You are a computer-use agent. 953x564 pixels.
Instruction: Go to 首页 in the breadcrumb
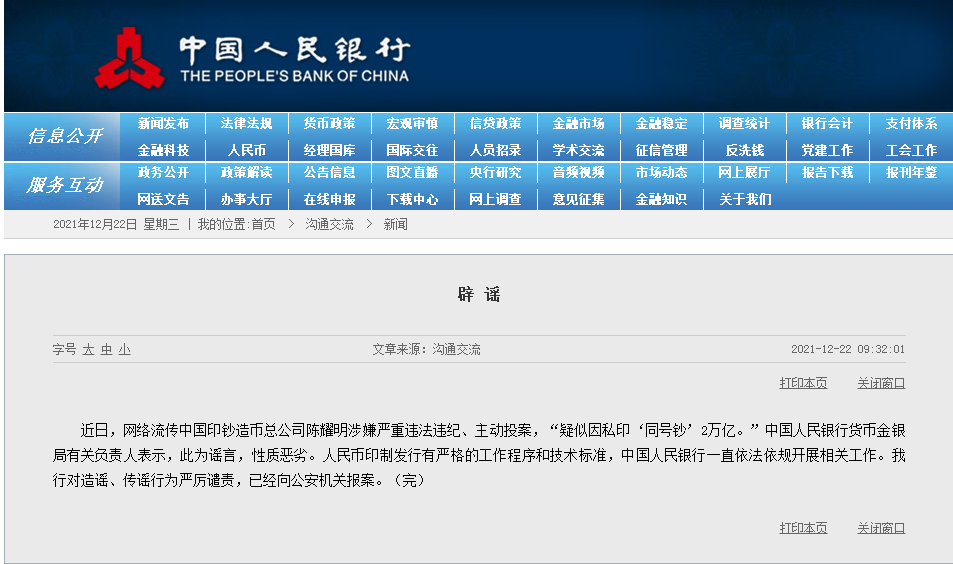[263, 224]
